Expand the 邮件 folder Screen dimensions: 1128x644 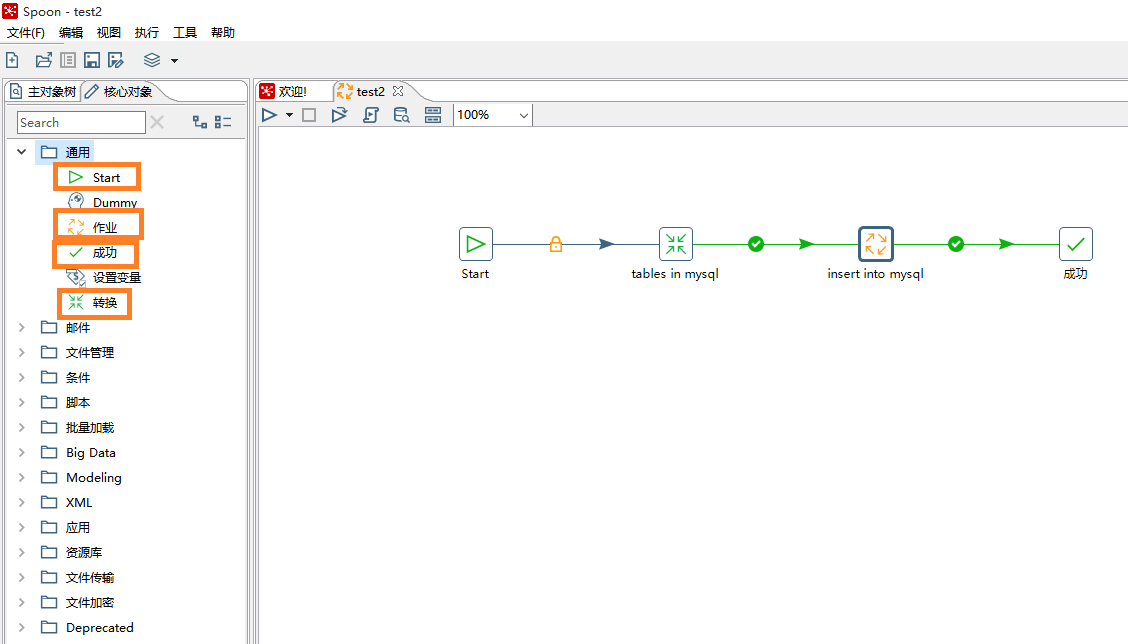point(22,327)
